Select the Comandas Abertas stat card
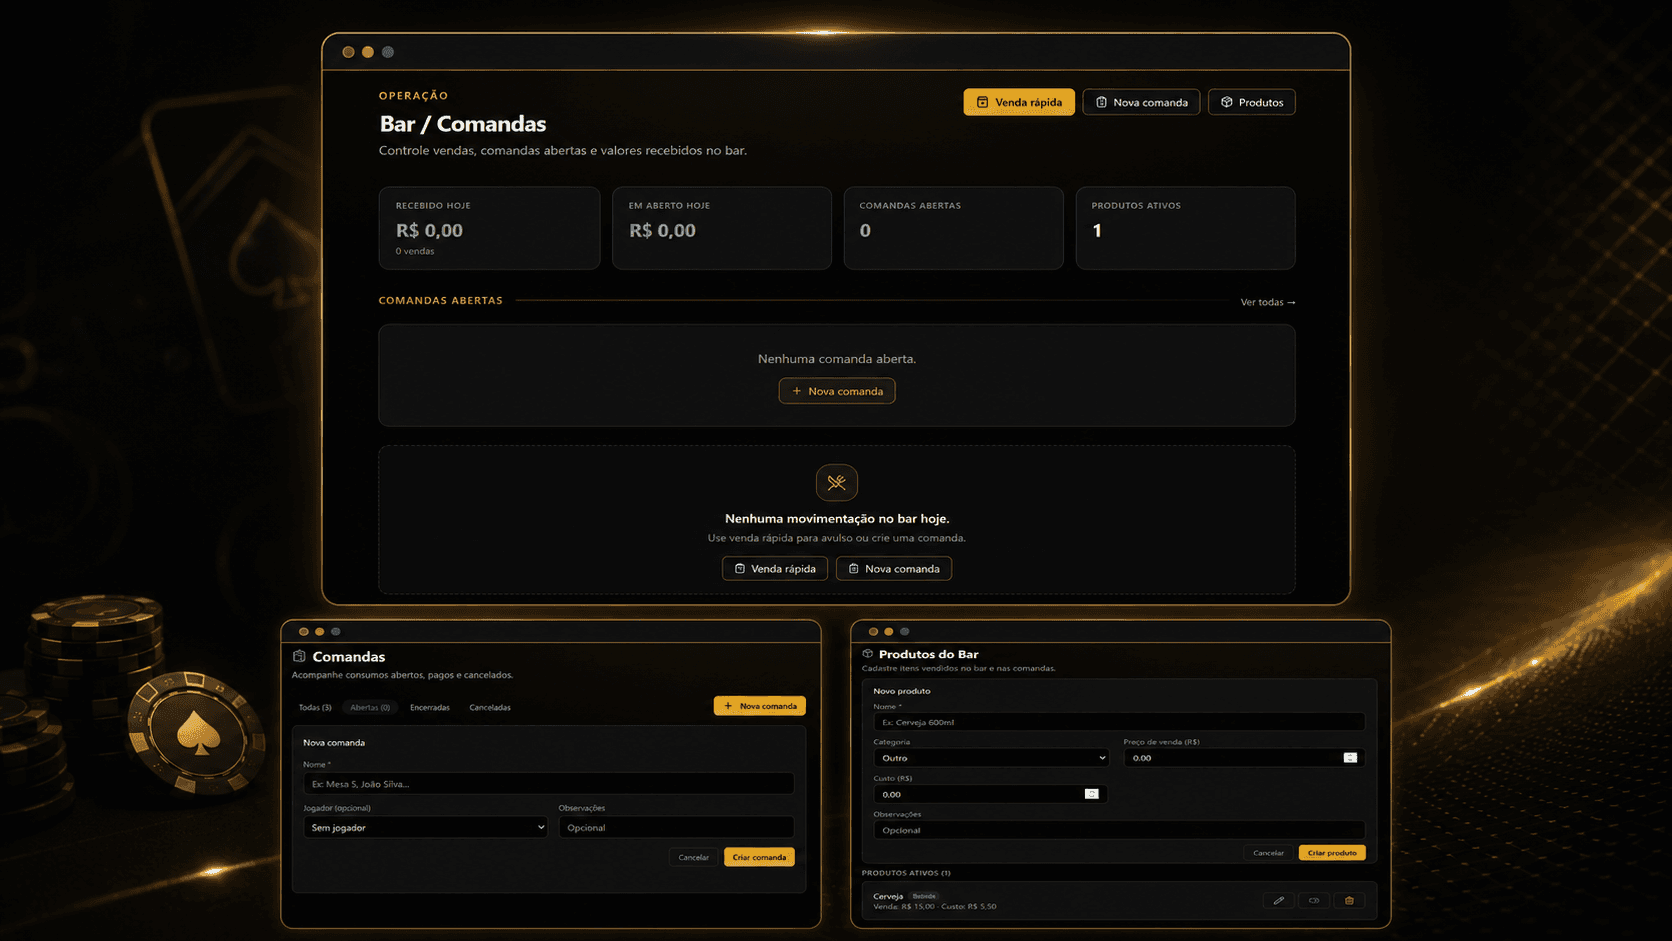 pos(953,228)
